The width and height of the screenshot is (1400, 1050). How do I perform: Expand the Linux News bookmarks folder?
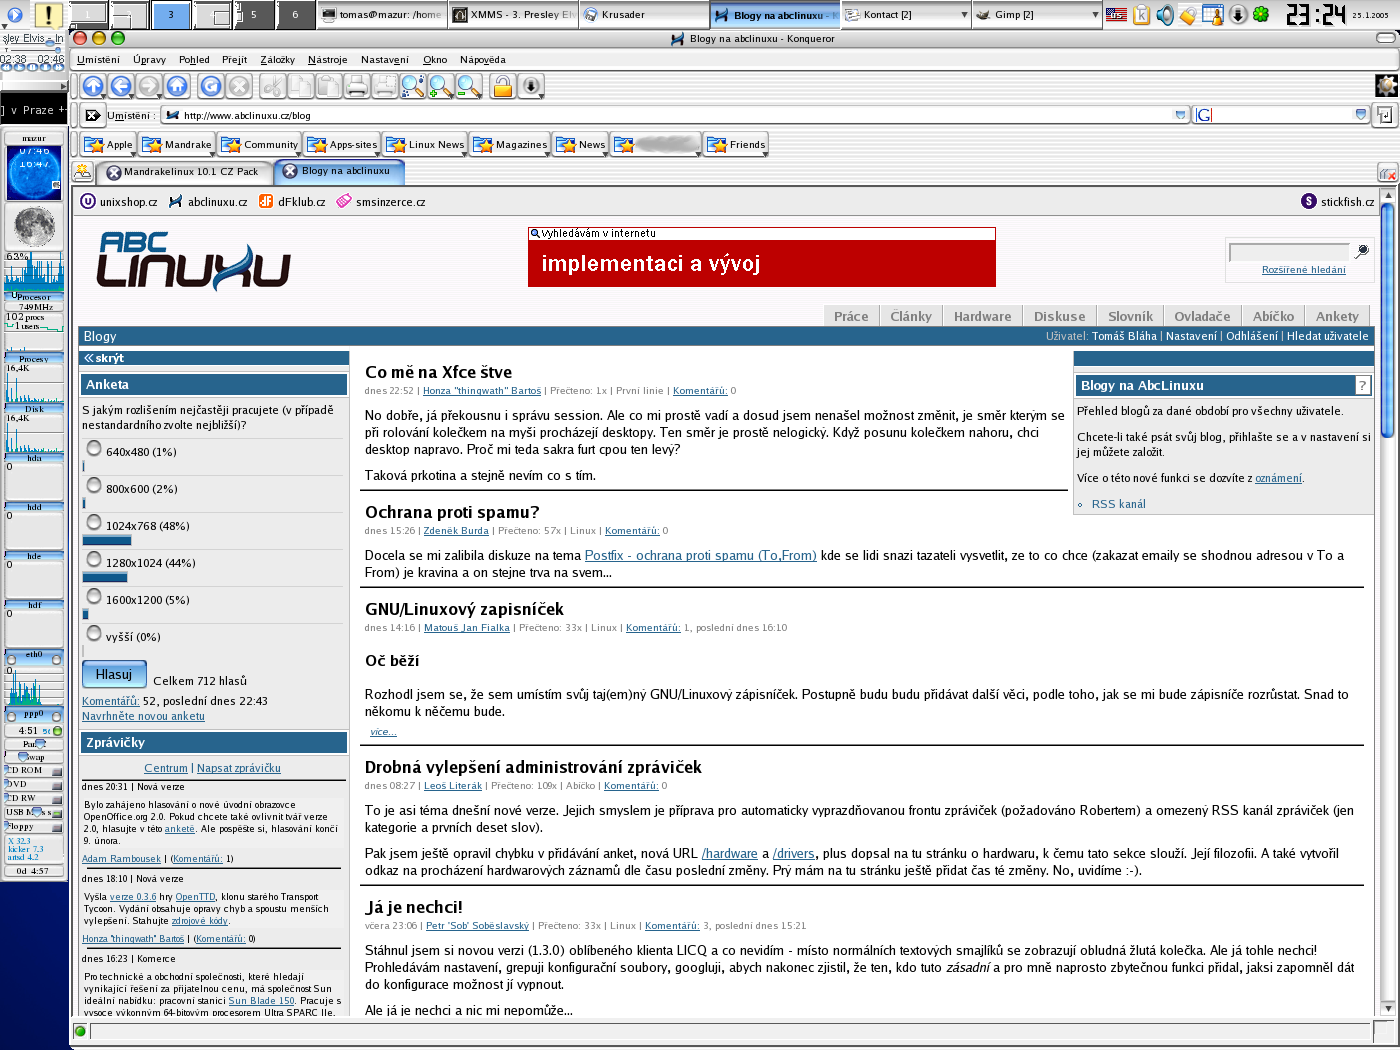click(x=425, y=145)
